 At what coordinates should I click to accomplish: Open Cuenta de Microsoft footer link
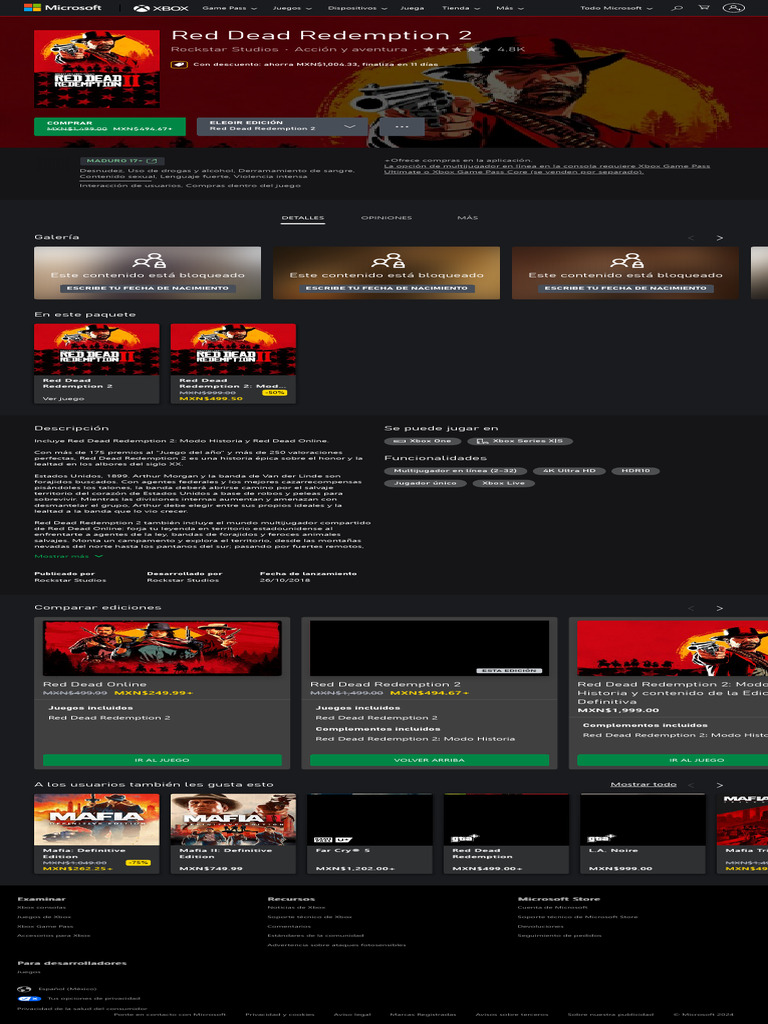(x=552, y=908)
